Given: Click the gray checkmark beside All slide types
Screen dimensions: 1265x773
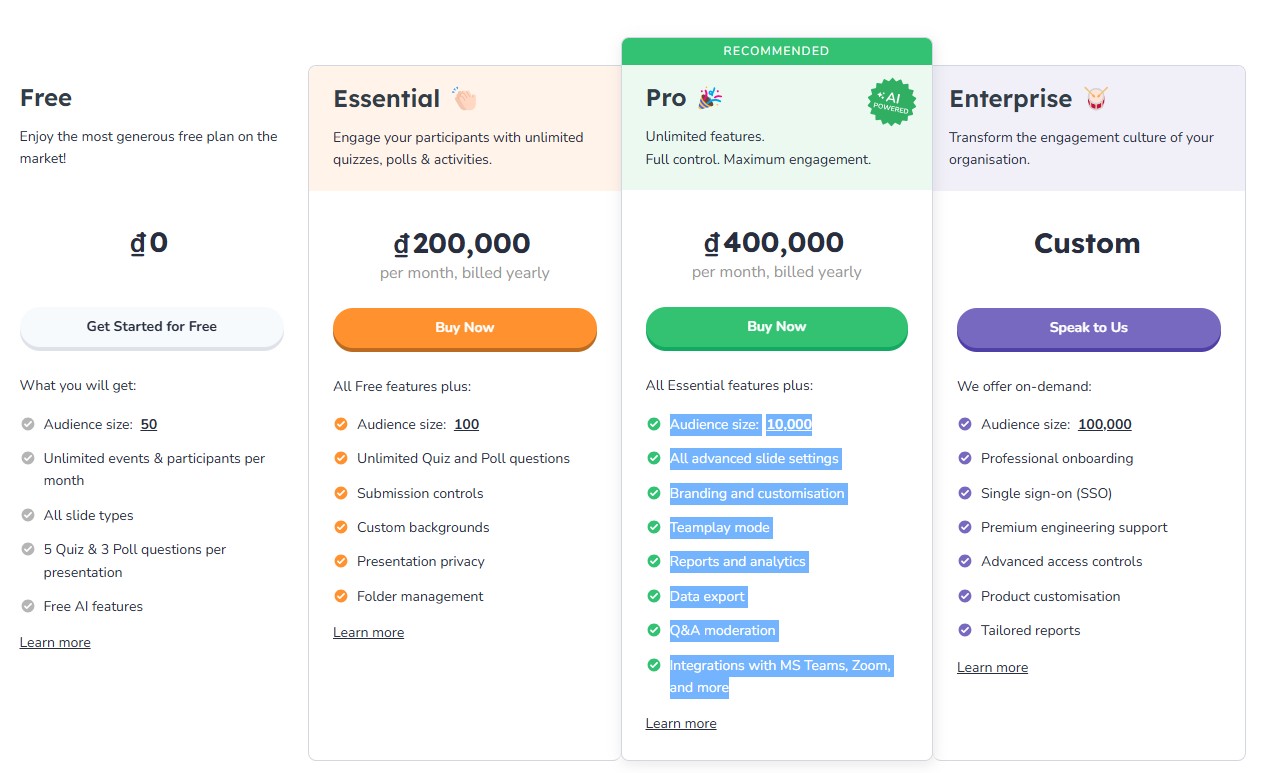Looking at the screenshot, I should point(28,515).
